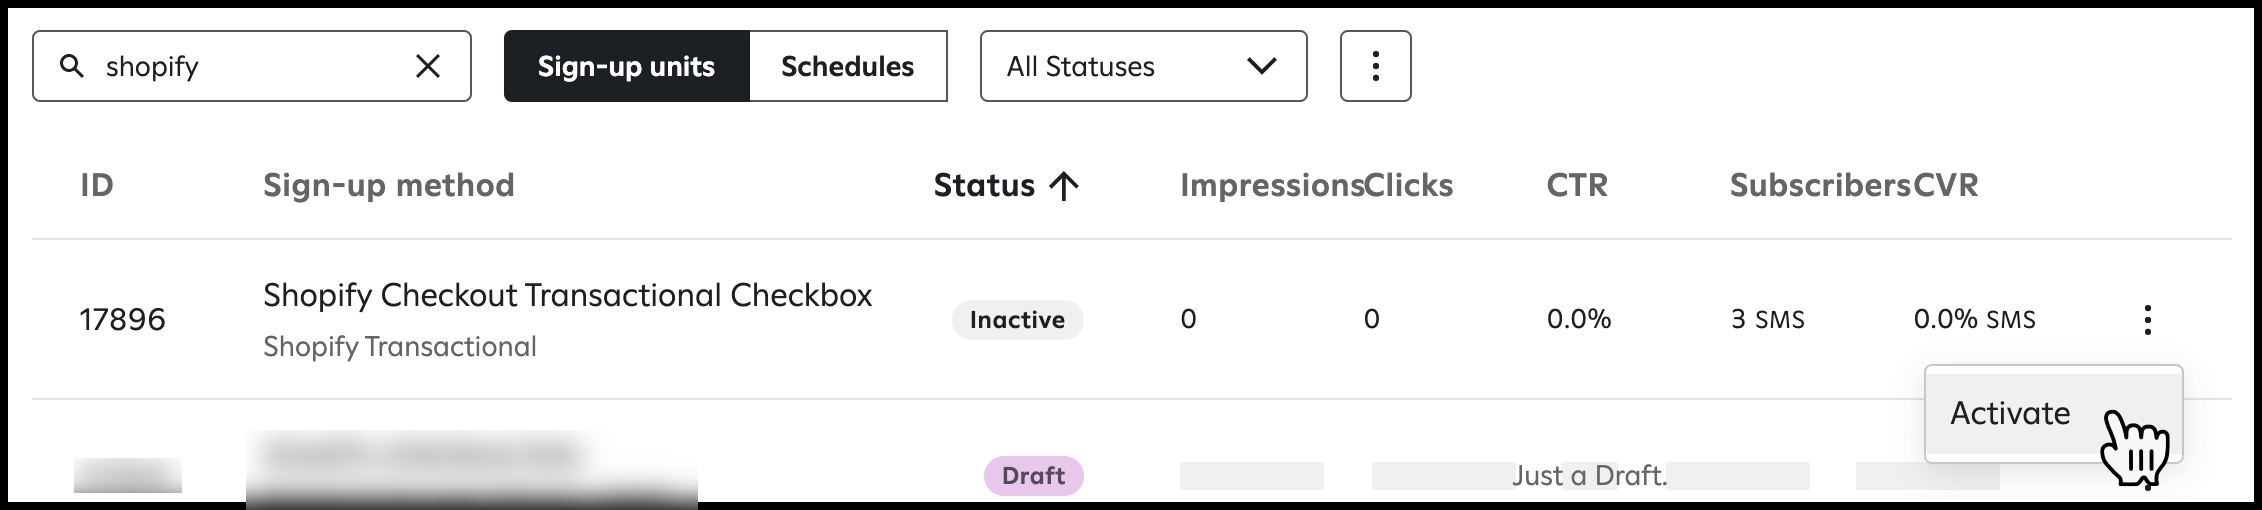Sort by the ID column header
Viewport: 2262px width, 510px height.
pyautogui.click(x=97, y=185)
